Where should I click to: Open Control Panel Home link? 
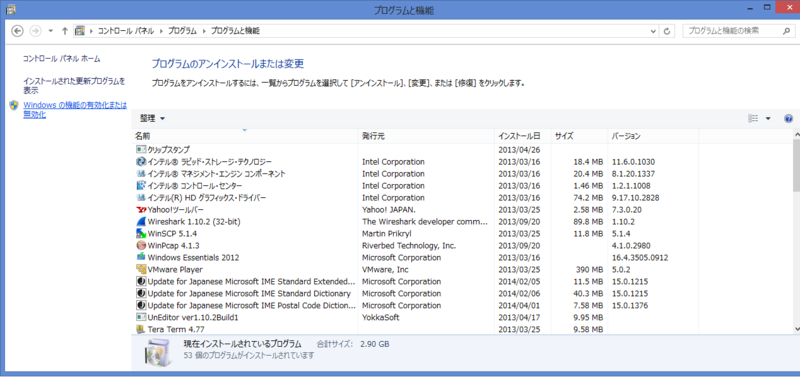pyautogui.click(x=62, y=59)
